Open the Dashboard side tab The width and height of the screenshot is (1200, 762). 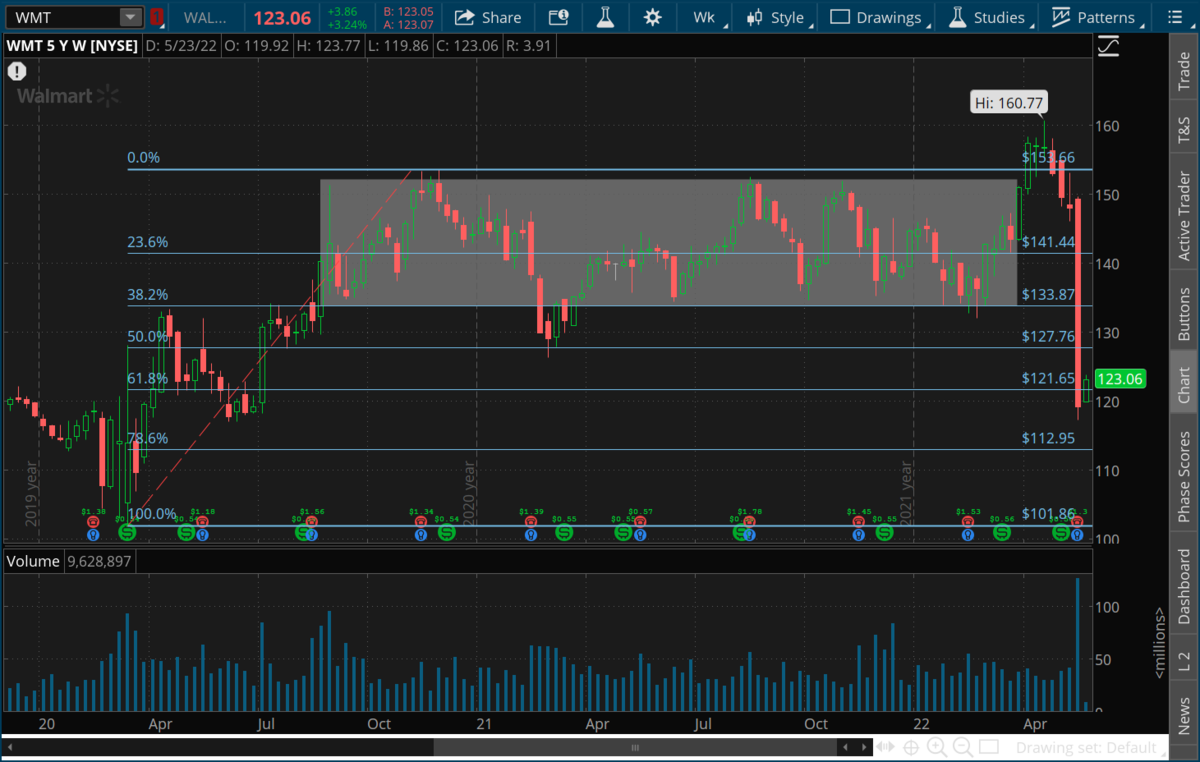tap(1184, 586)
